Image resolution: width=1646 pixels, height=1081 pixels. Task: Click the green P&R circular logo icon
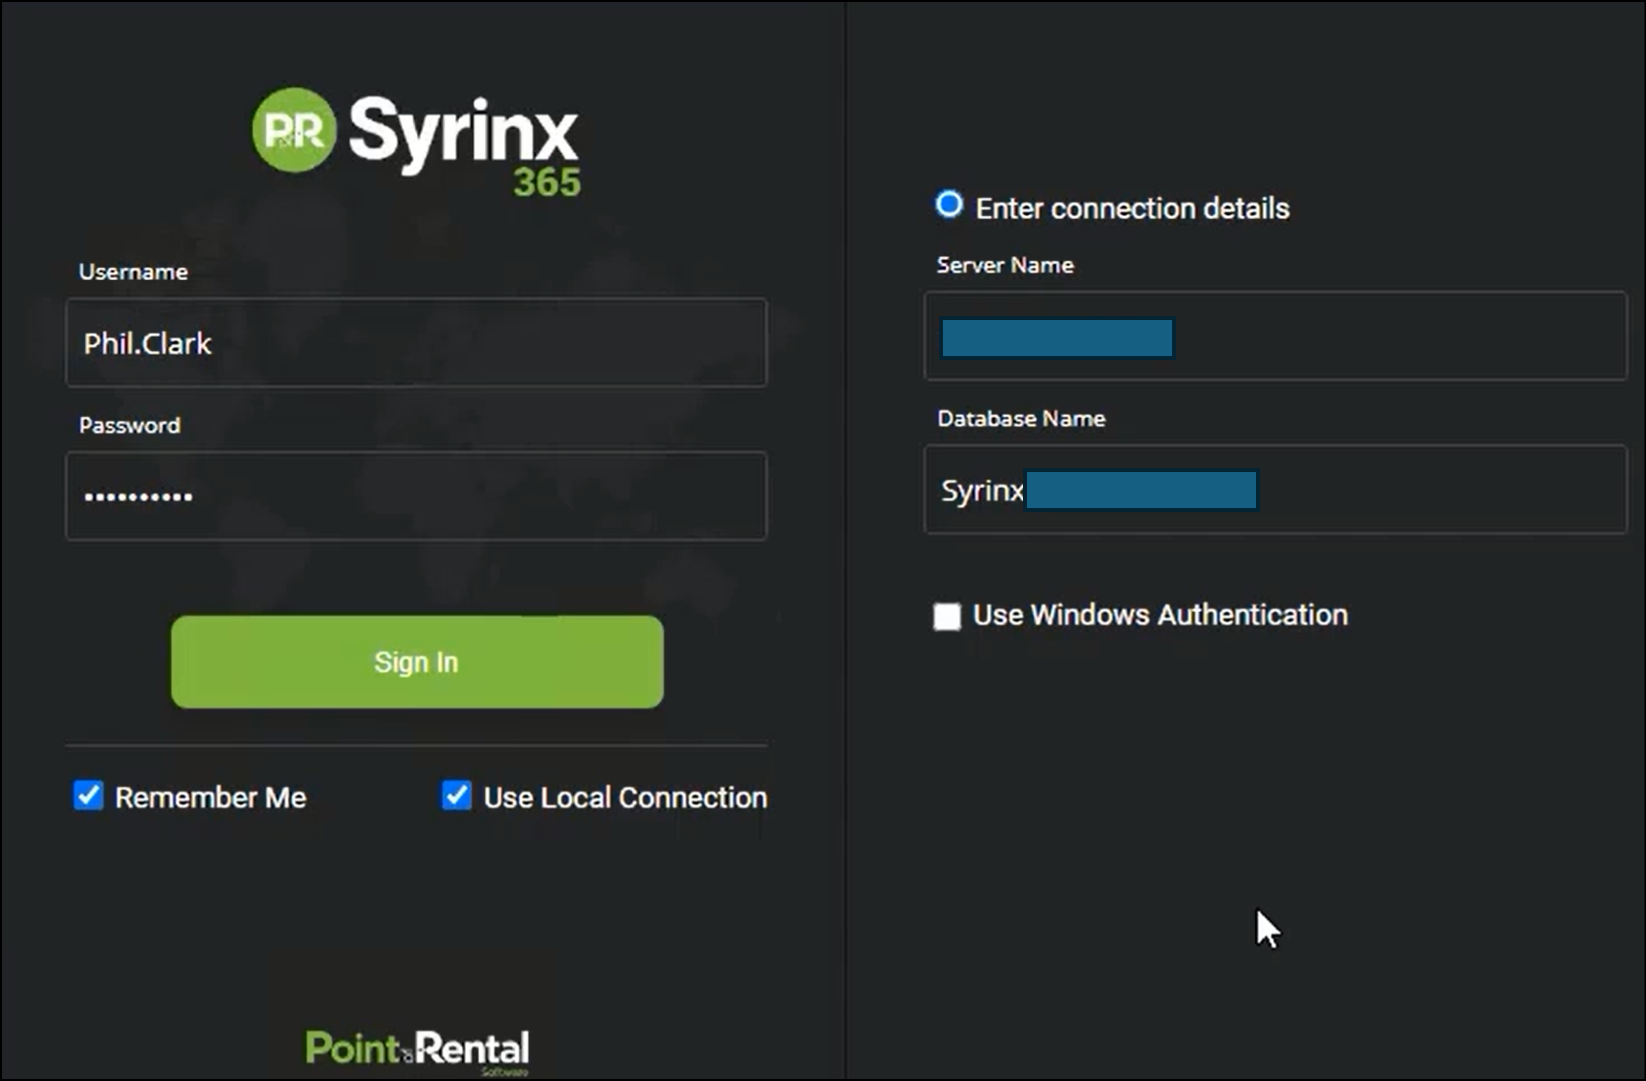pos(294,130)
